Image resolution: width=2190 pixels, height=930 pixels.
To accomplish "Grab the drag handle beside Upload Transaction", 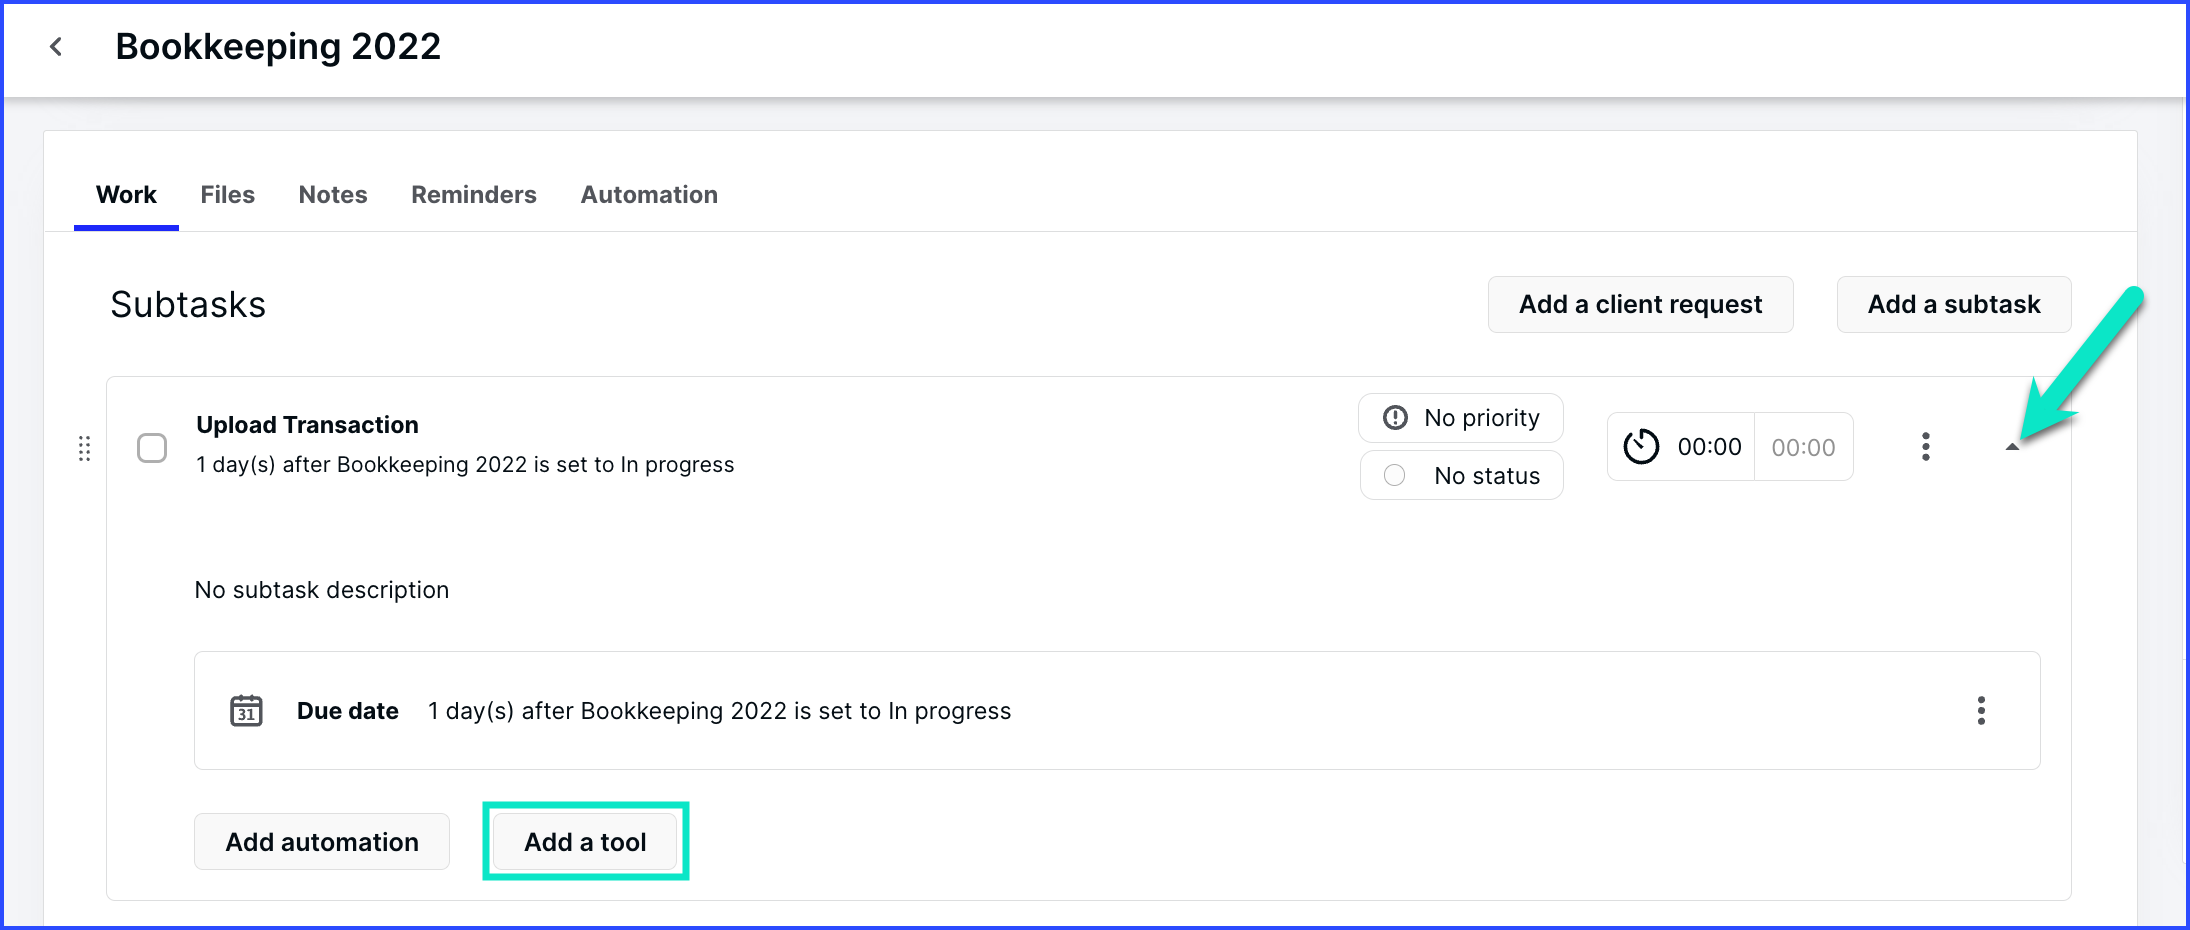I will pos(85,449).
